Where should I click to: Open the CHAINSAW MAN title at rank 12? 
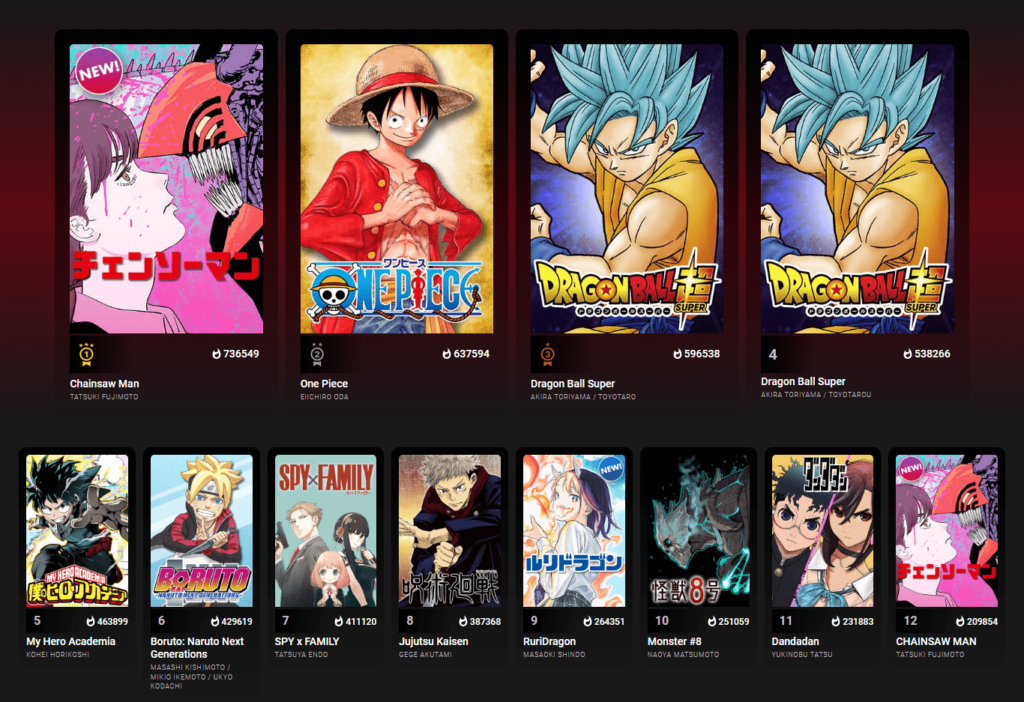[936, 641]
